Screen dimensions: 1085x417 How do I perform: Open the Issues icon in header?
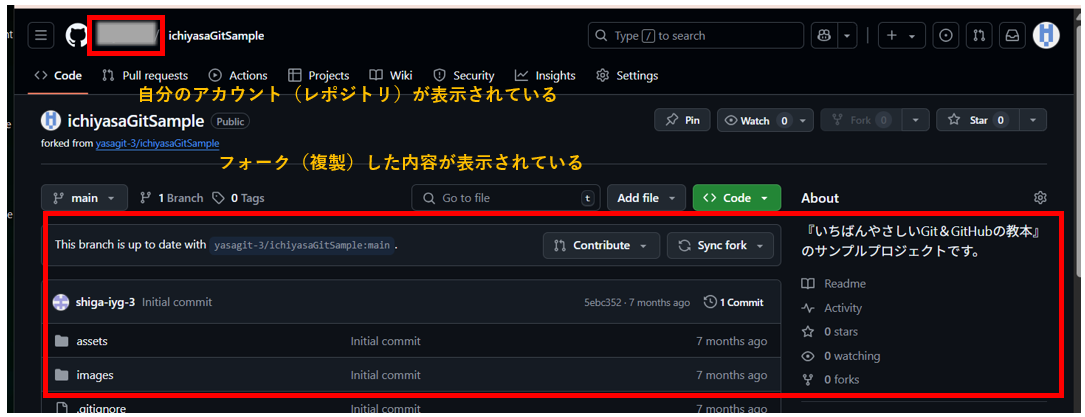pos(945,35)
